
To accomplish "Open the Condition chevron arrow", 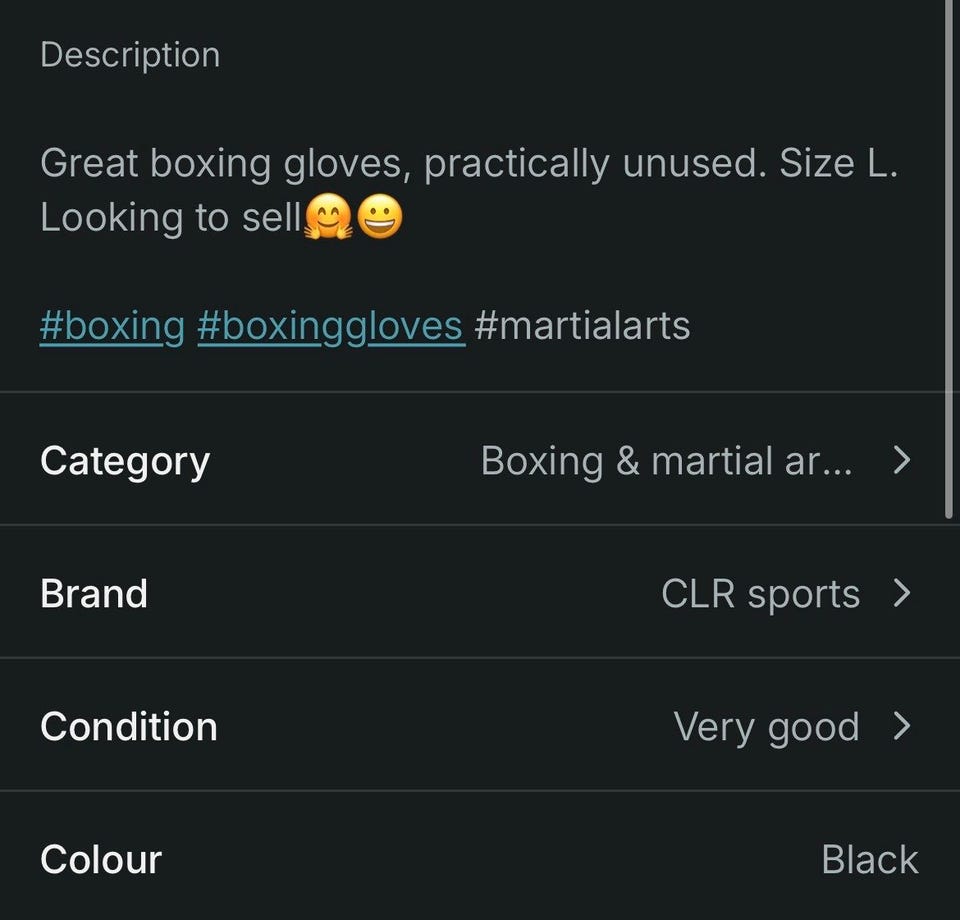I will [902, 727].
